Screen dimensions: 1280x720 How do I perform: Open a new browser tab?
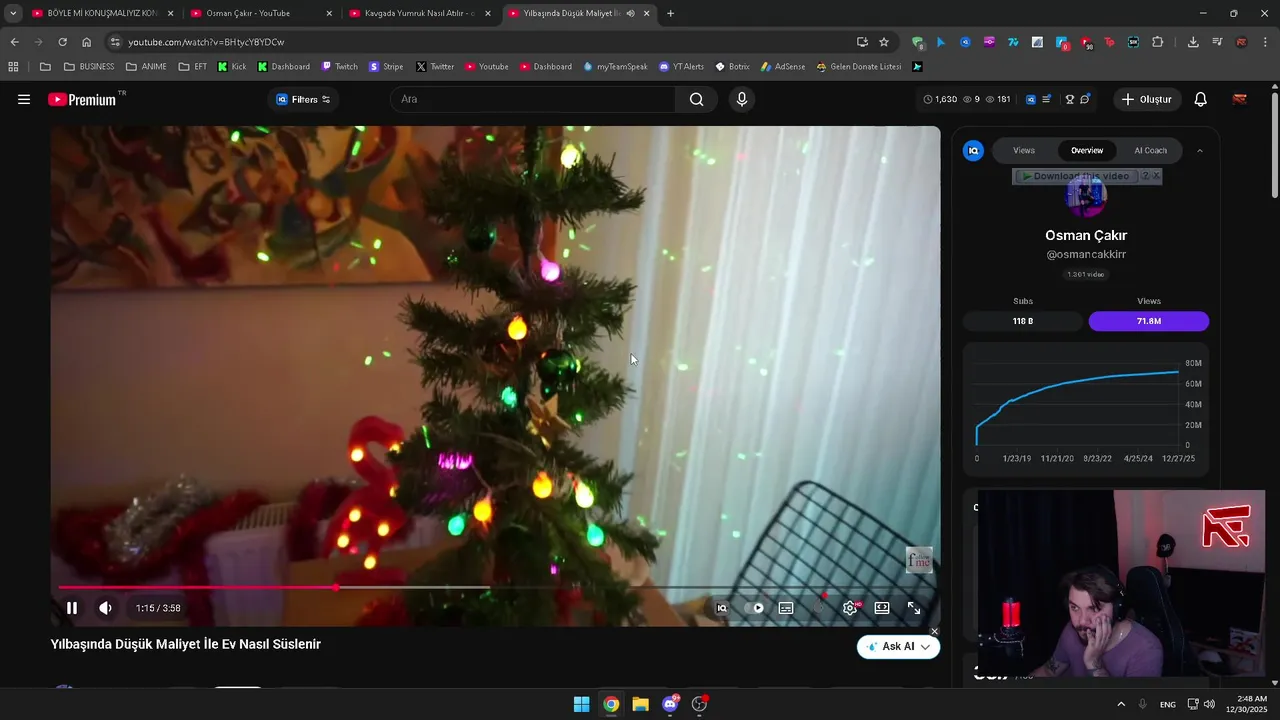coord(670,14)
